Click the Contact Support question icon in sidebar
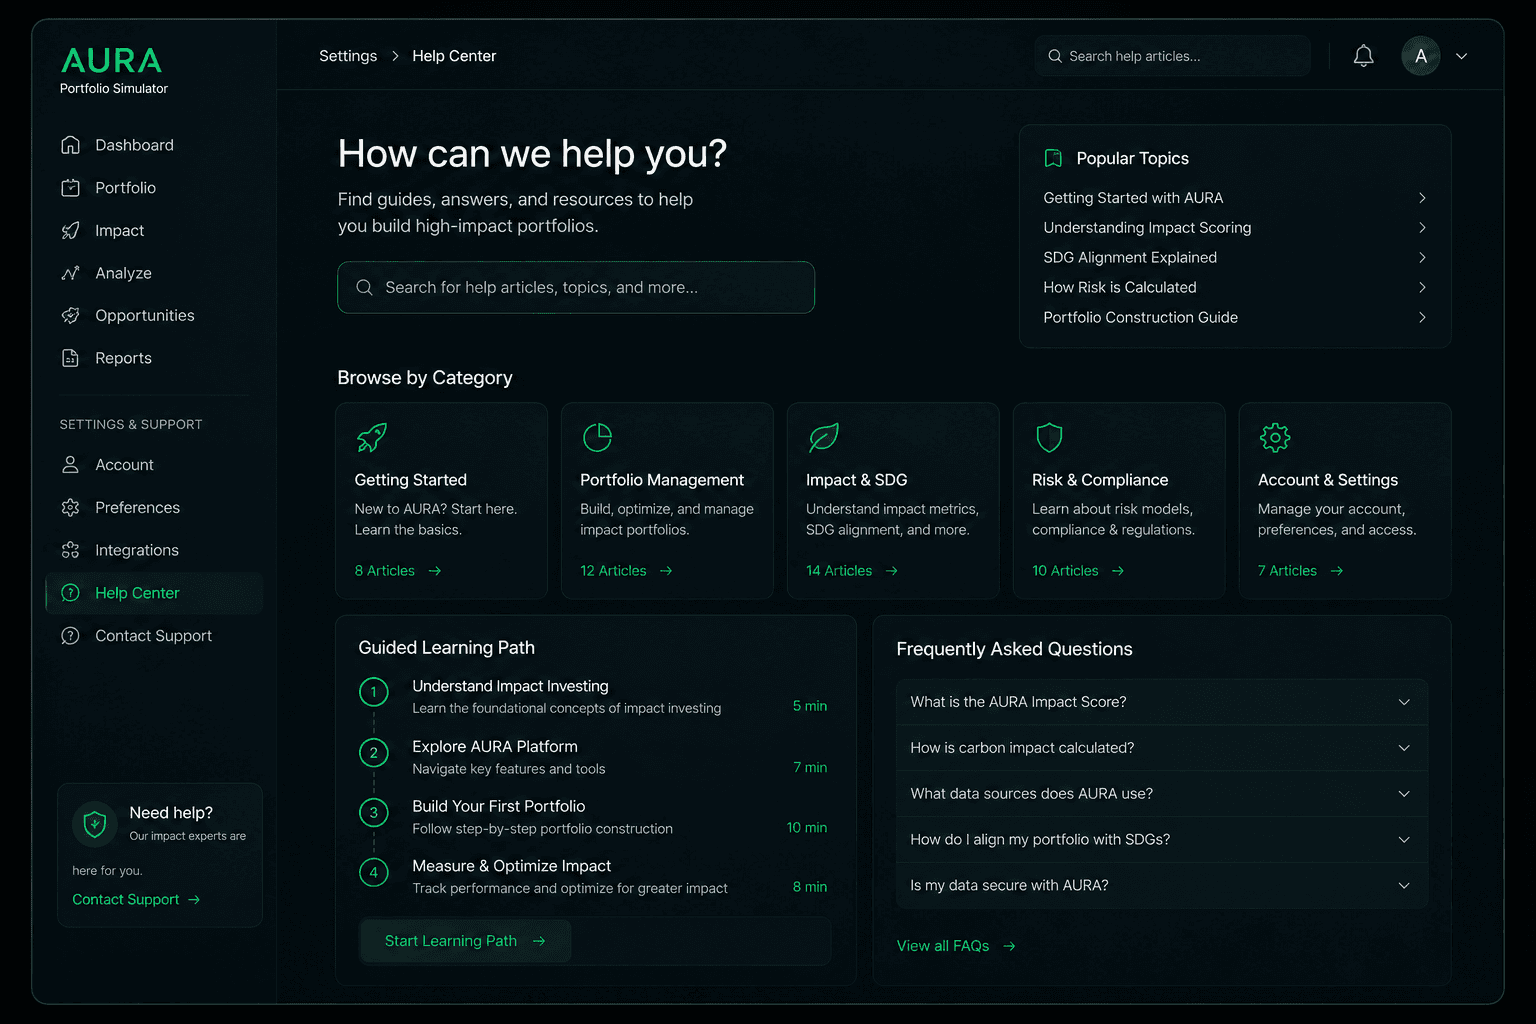The width and height of the screenshot is (1536, 1024). click(x=70, y=636)
